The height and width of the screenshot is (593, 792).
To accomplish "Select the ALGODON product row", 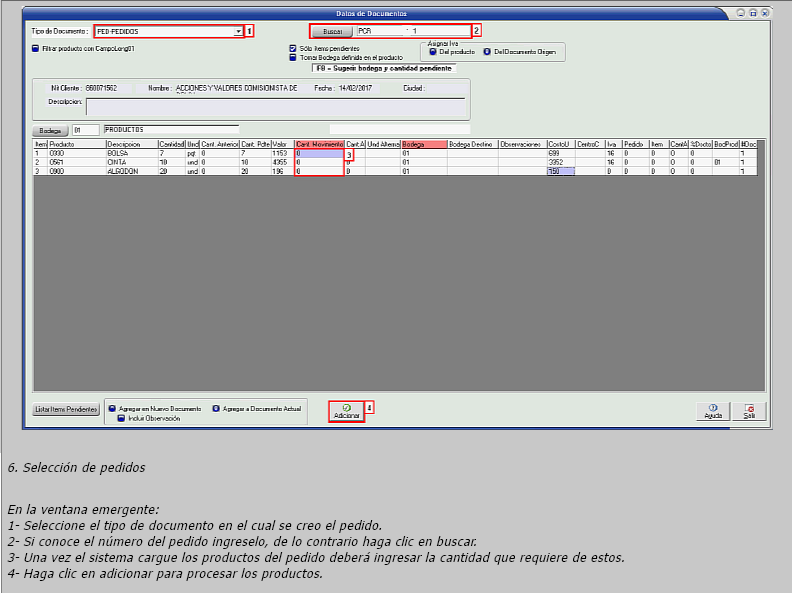I will click(x=125, y=171).
